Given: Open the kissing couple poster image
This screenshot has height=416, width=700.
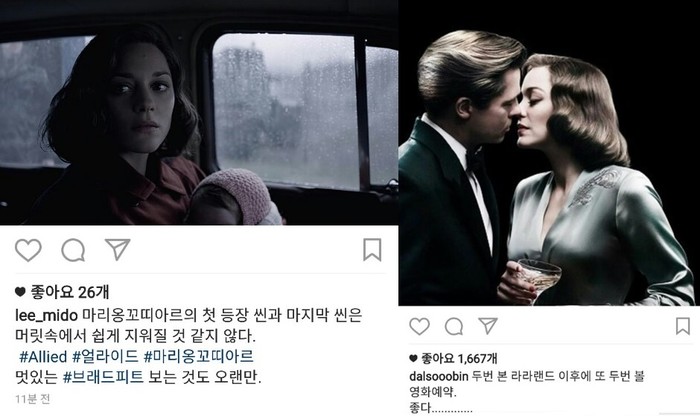Looking at the screenshot, I should 549,153.
